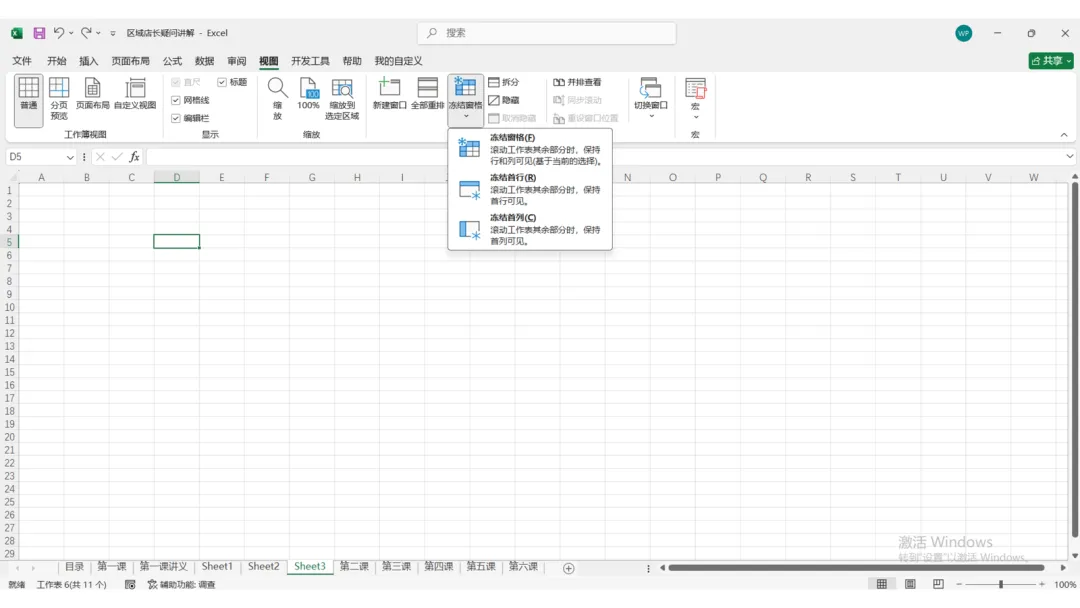The image size is (1080, 608).
Task: Open Custom Views (自定义视图)
Action: (135, 94)
